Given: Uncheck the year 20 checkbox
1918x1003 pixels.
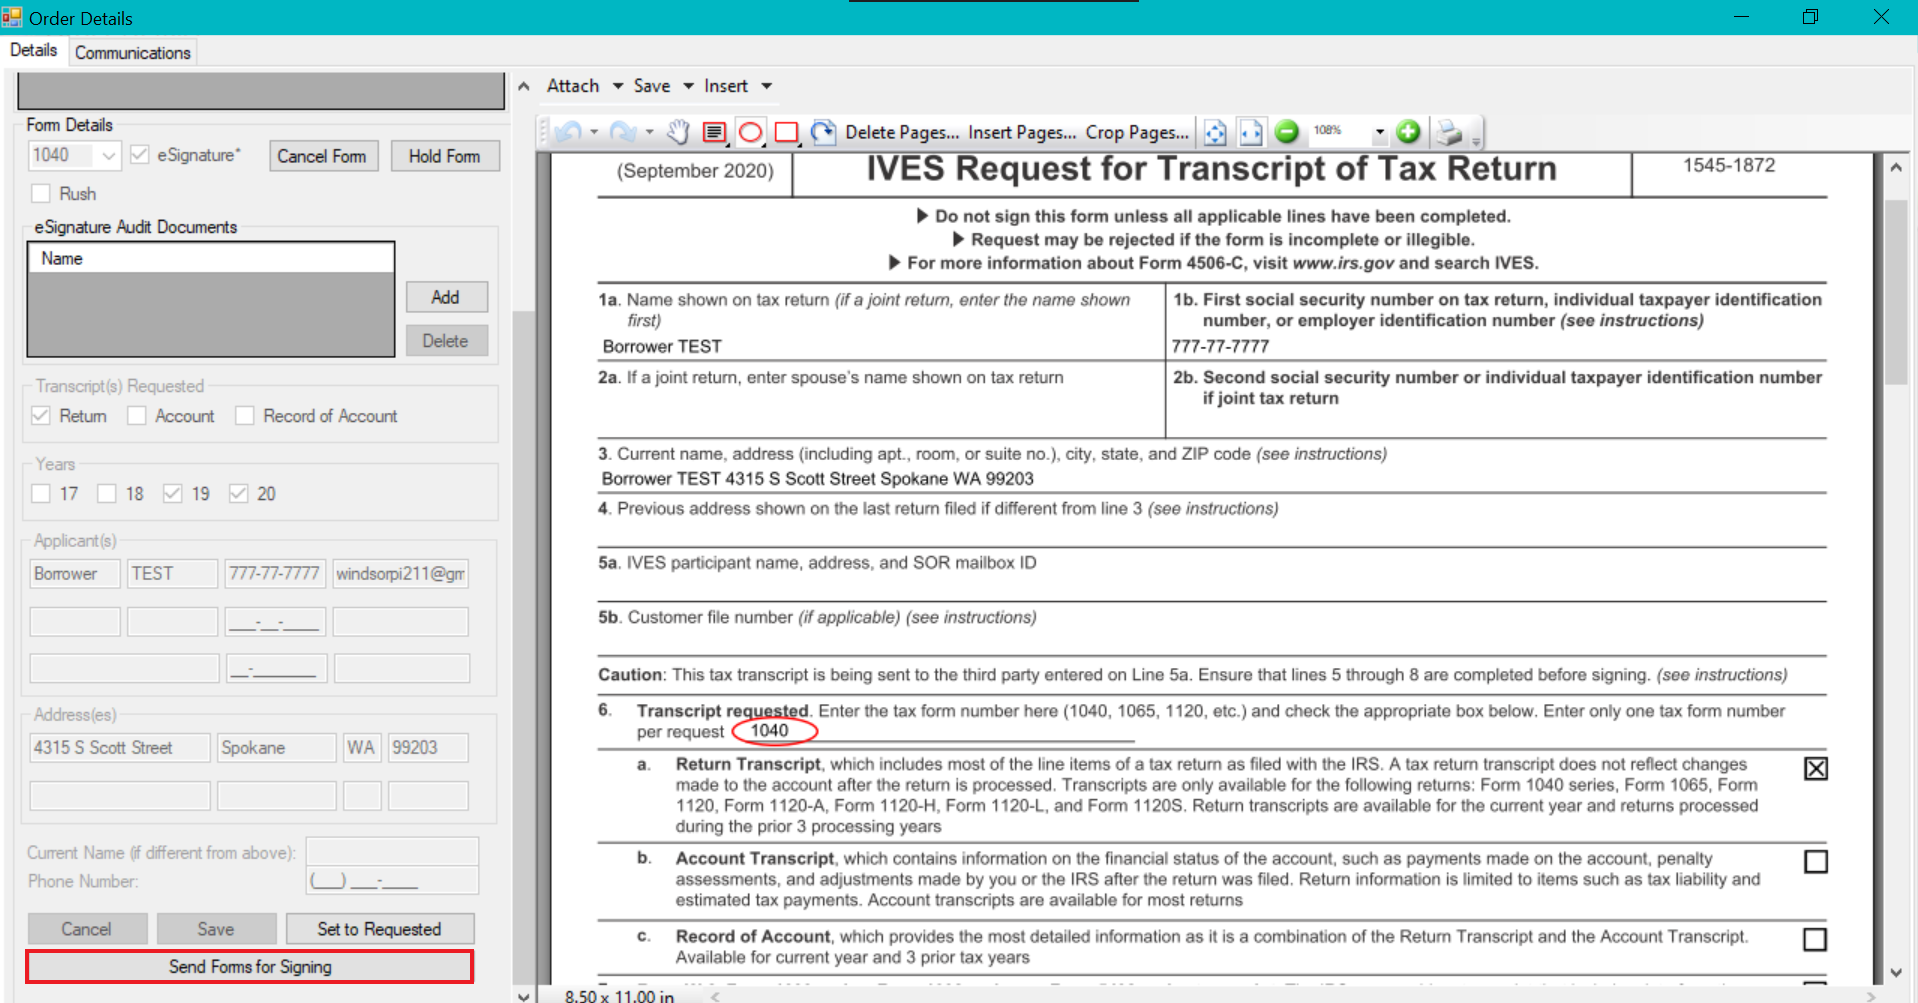Looking at the screenshot, I should pyautogui.click(x=239, y=493).
